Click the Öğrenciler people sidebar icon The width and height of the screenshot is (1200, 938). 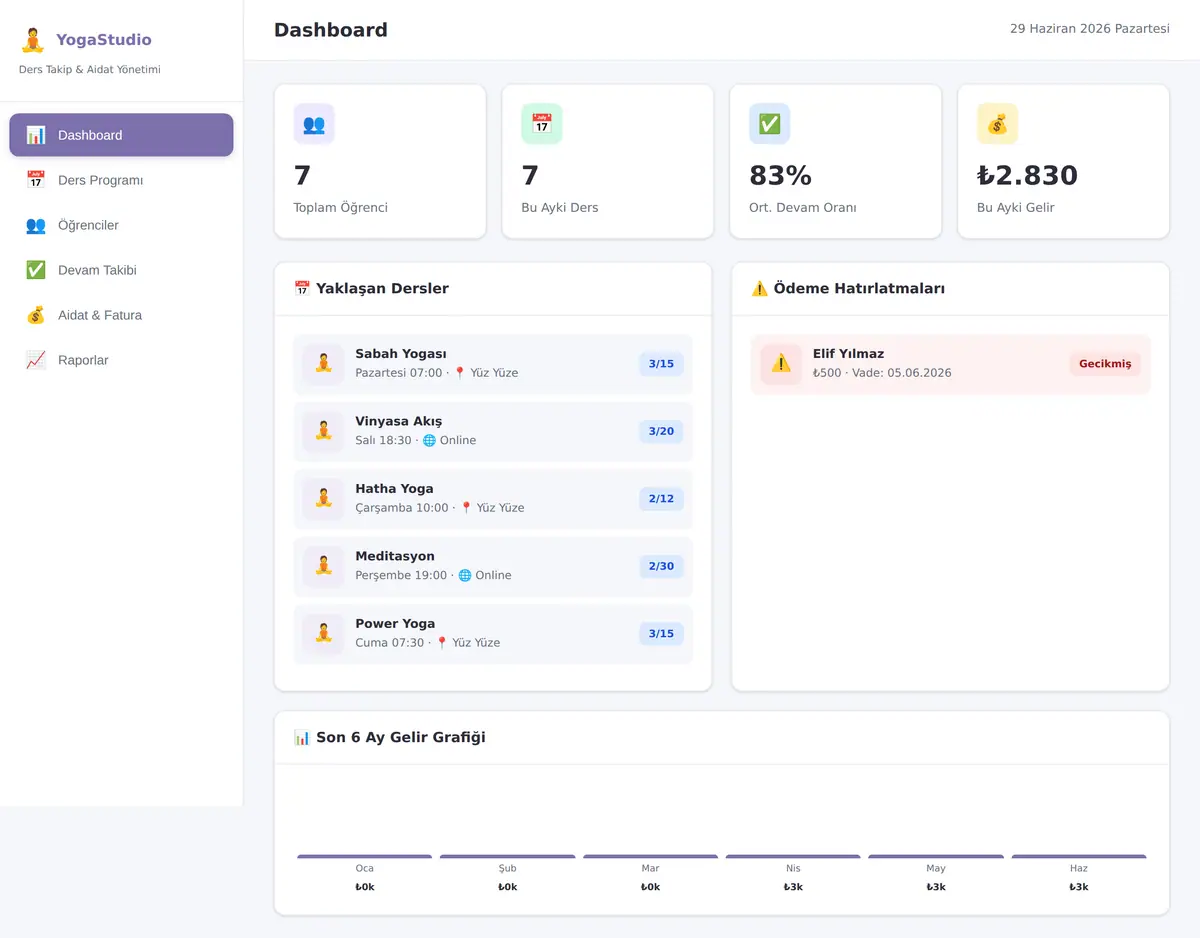coord(36,225)
